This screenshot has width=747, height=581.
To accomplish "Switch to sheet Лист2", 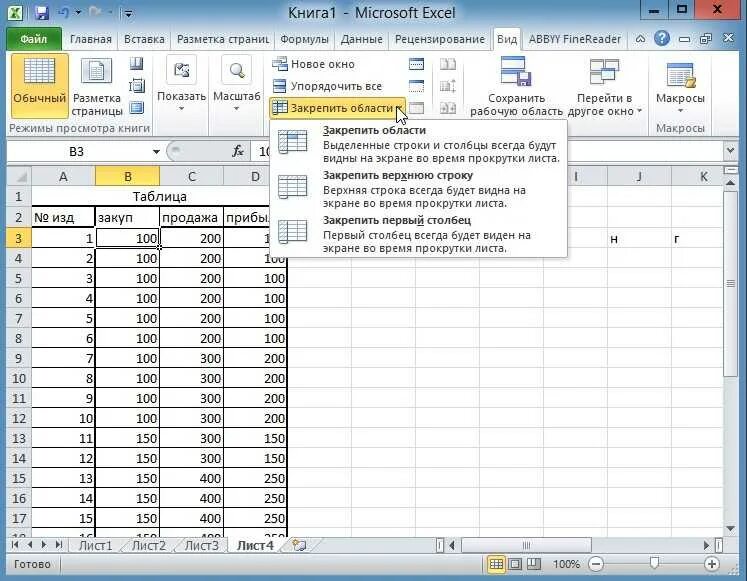I will 149,545.
